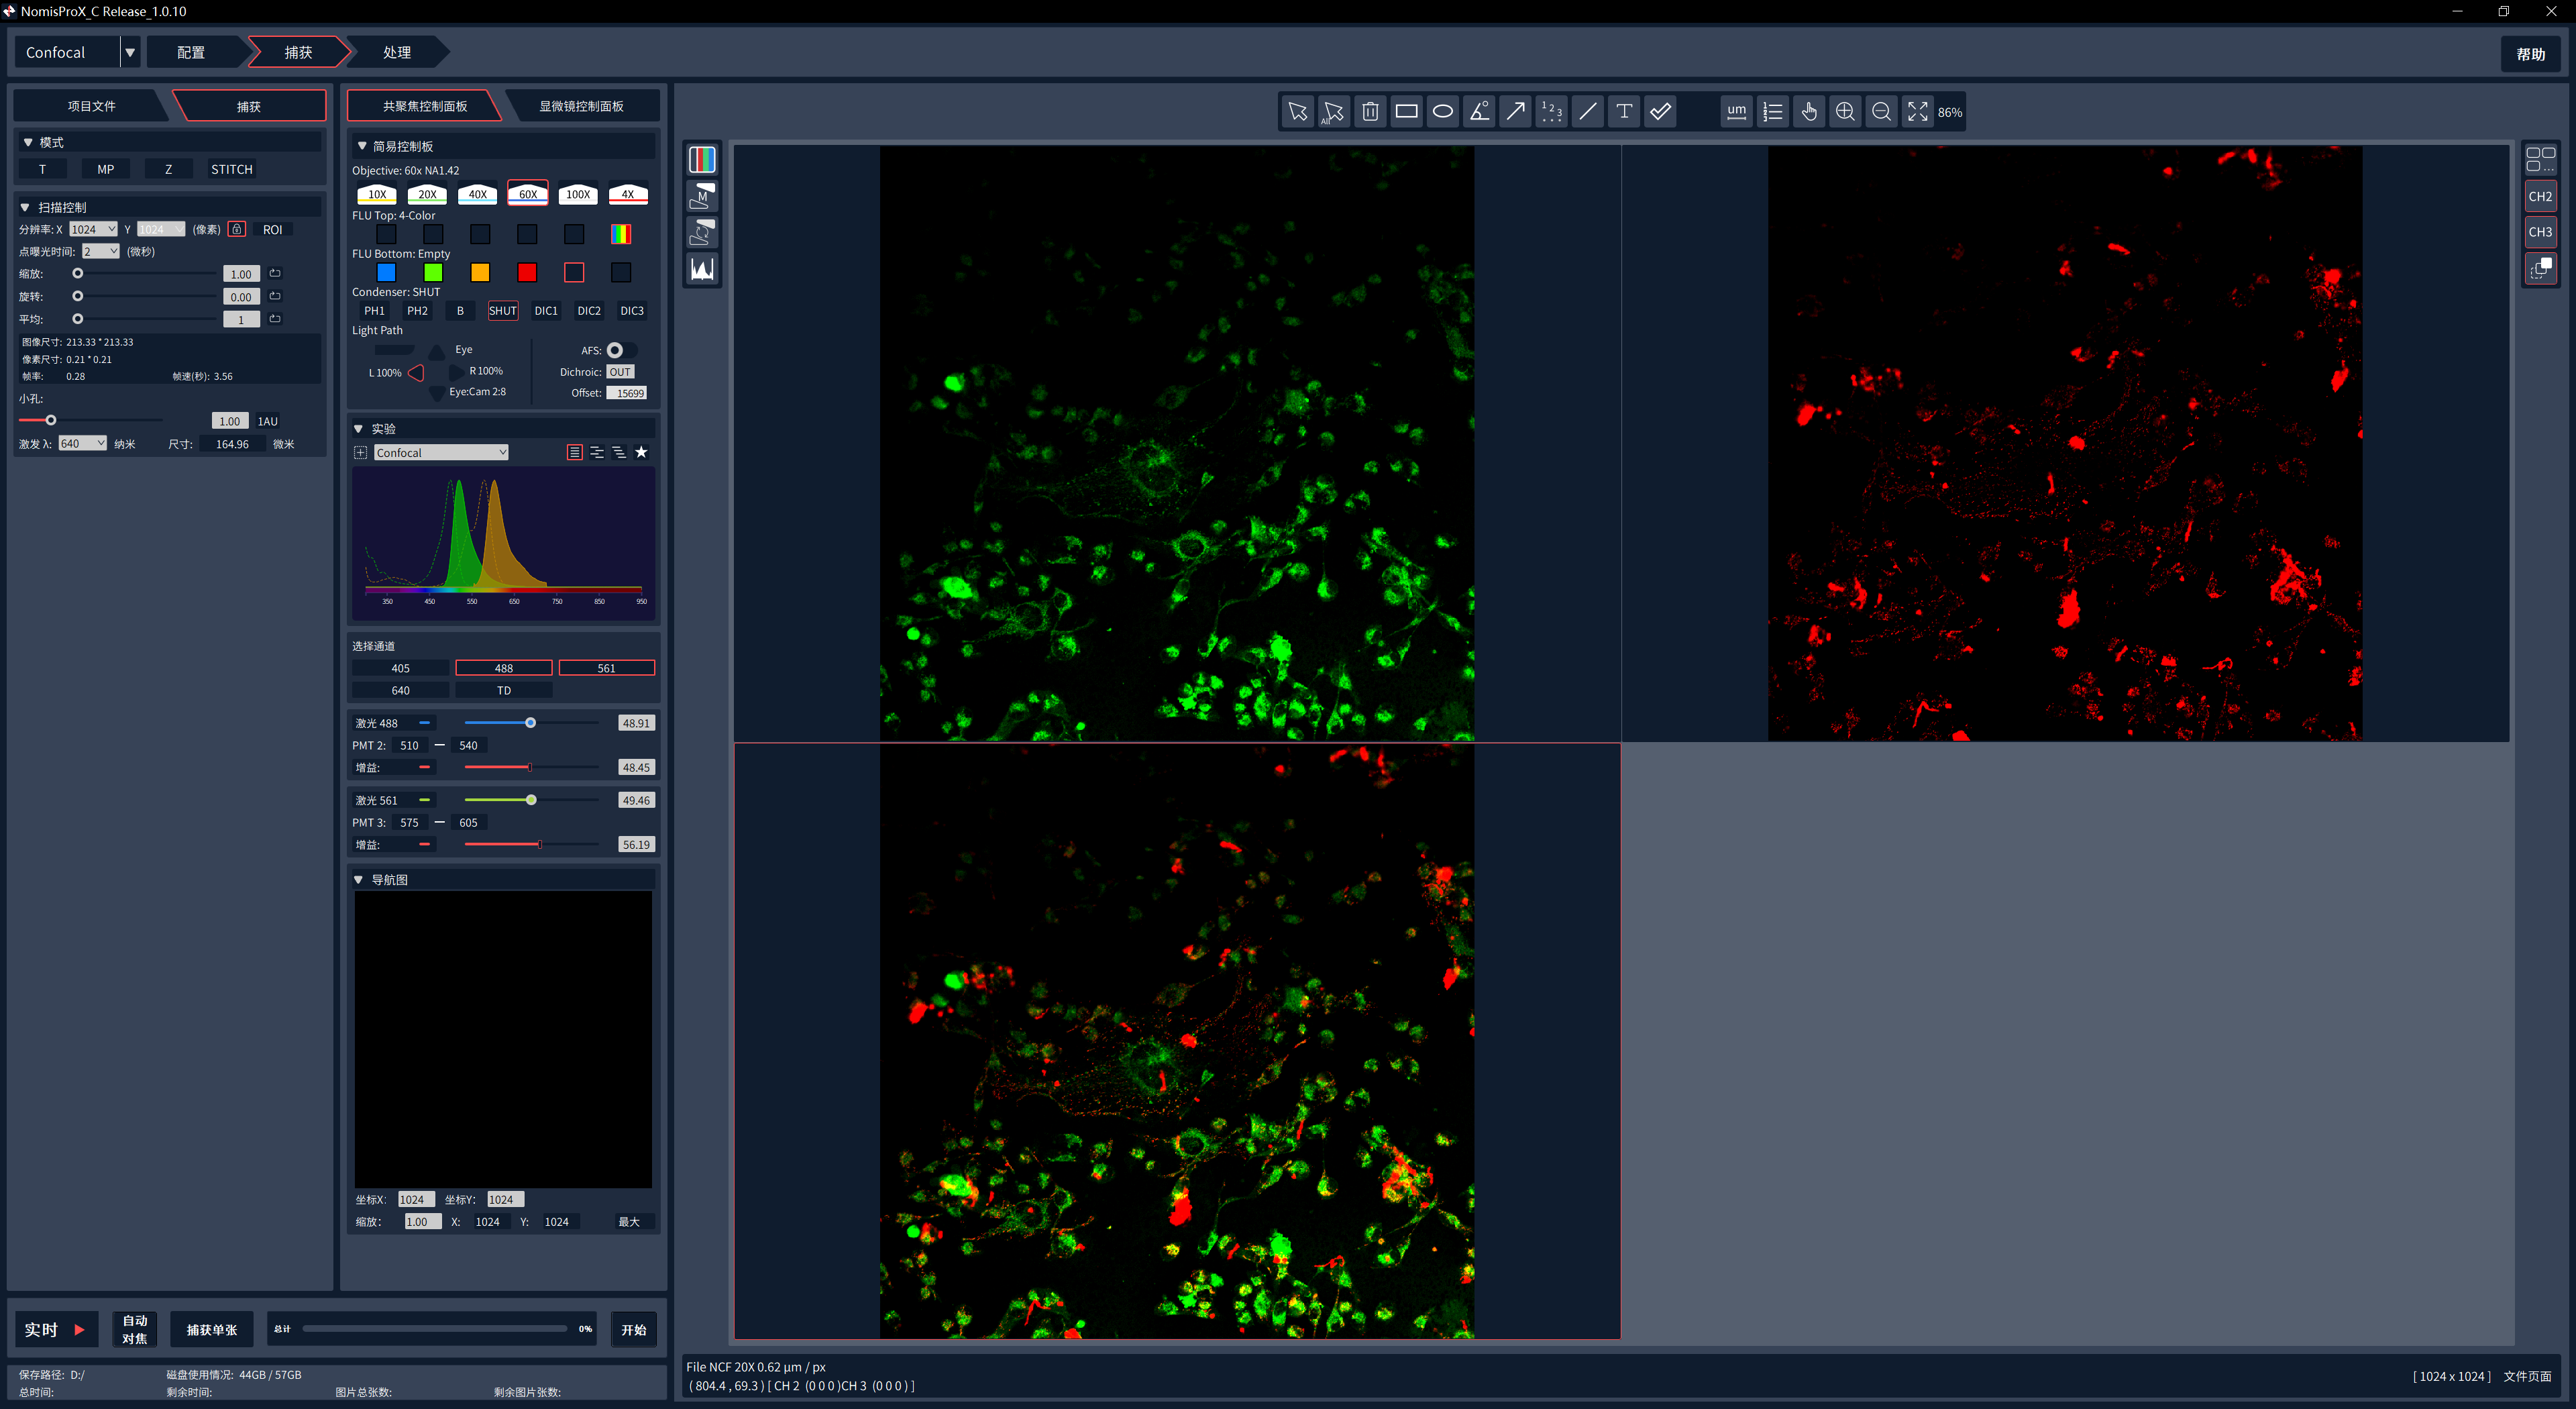The image size is (2576, 1409).
Task: Select the red FLU Bottom swatch
Action: 527,272
